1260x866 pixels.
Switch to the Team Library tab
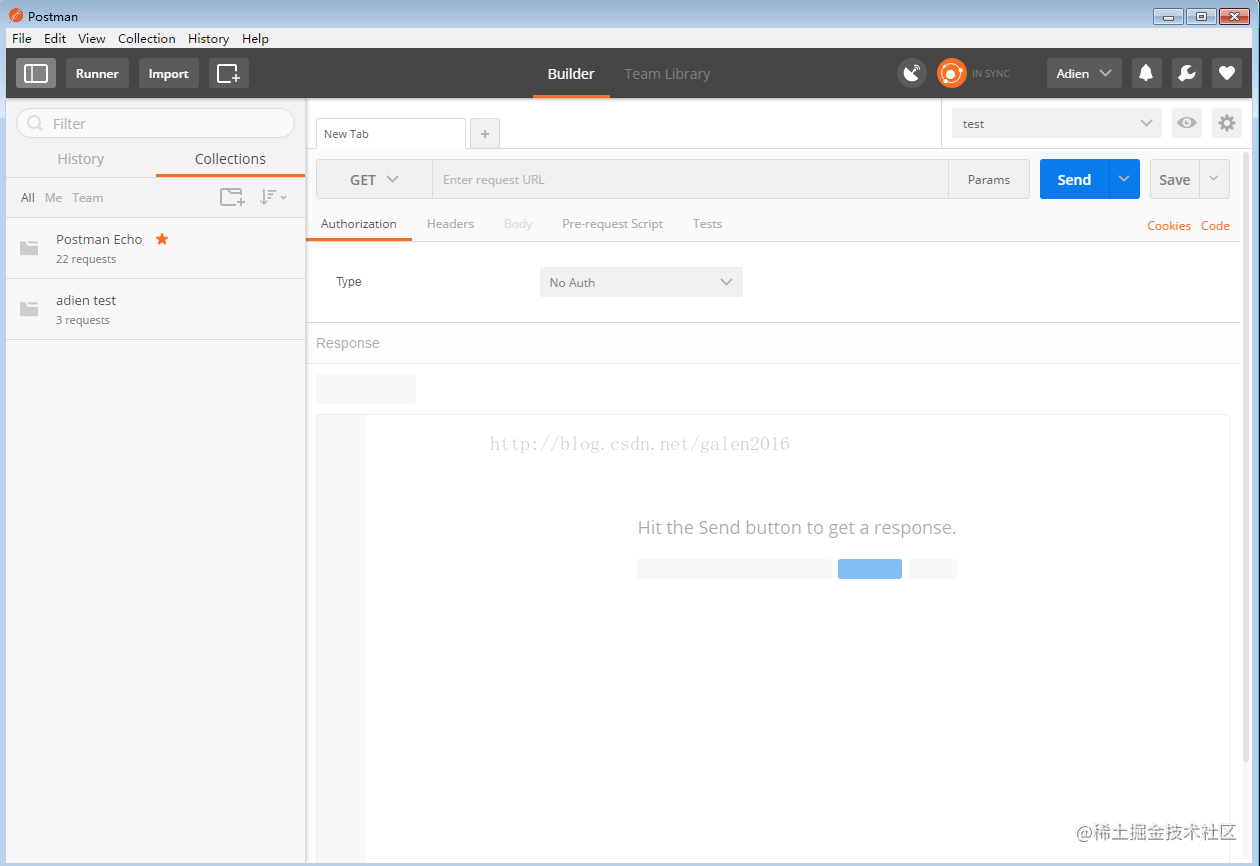click(667, 73)
